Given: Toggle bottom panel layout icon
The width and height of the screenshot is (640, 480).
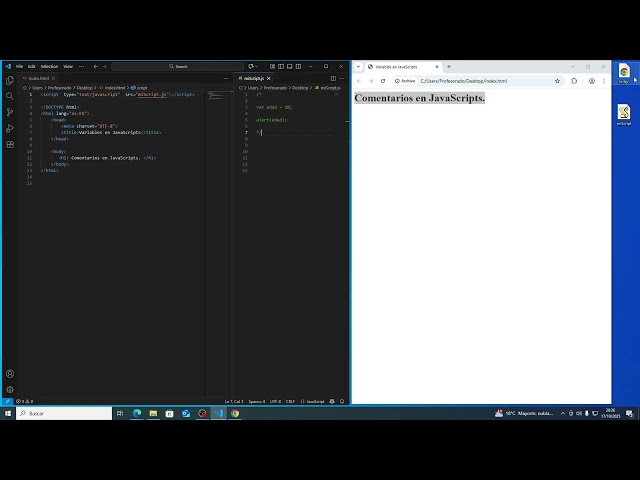Looking at the screenshot, I should [289, 66].
